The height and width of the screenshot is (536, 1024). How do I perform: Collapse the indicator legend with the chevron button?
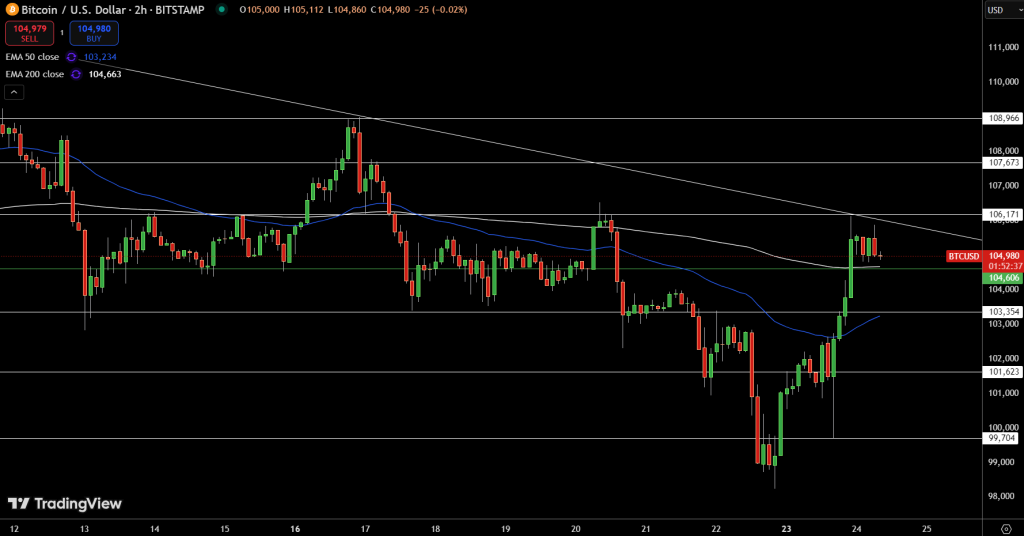14,92
